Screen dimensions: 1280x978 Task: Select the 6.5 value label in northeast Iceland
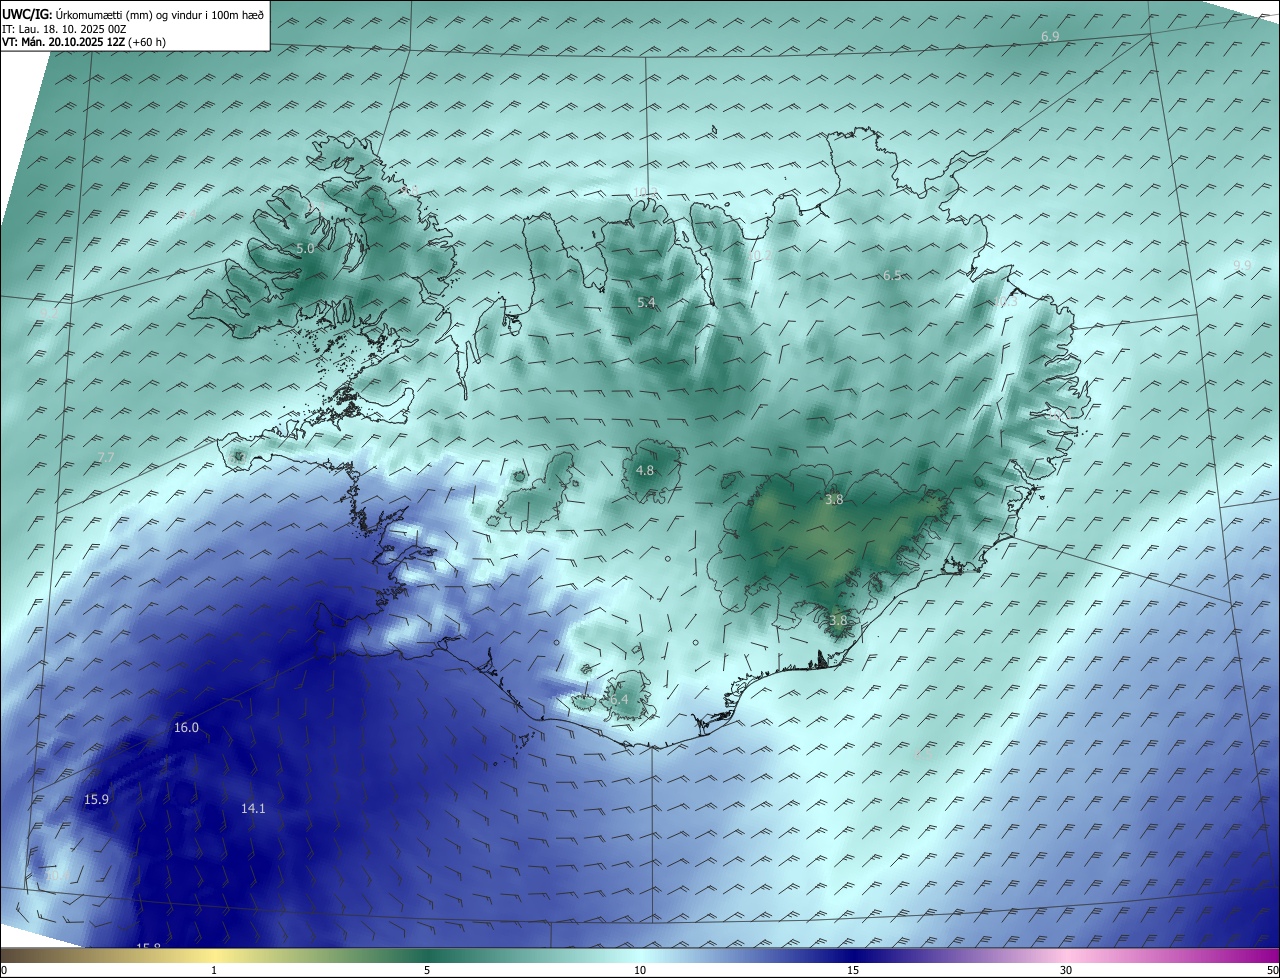[x=892, y=275]
